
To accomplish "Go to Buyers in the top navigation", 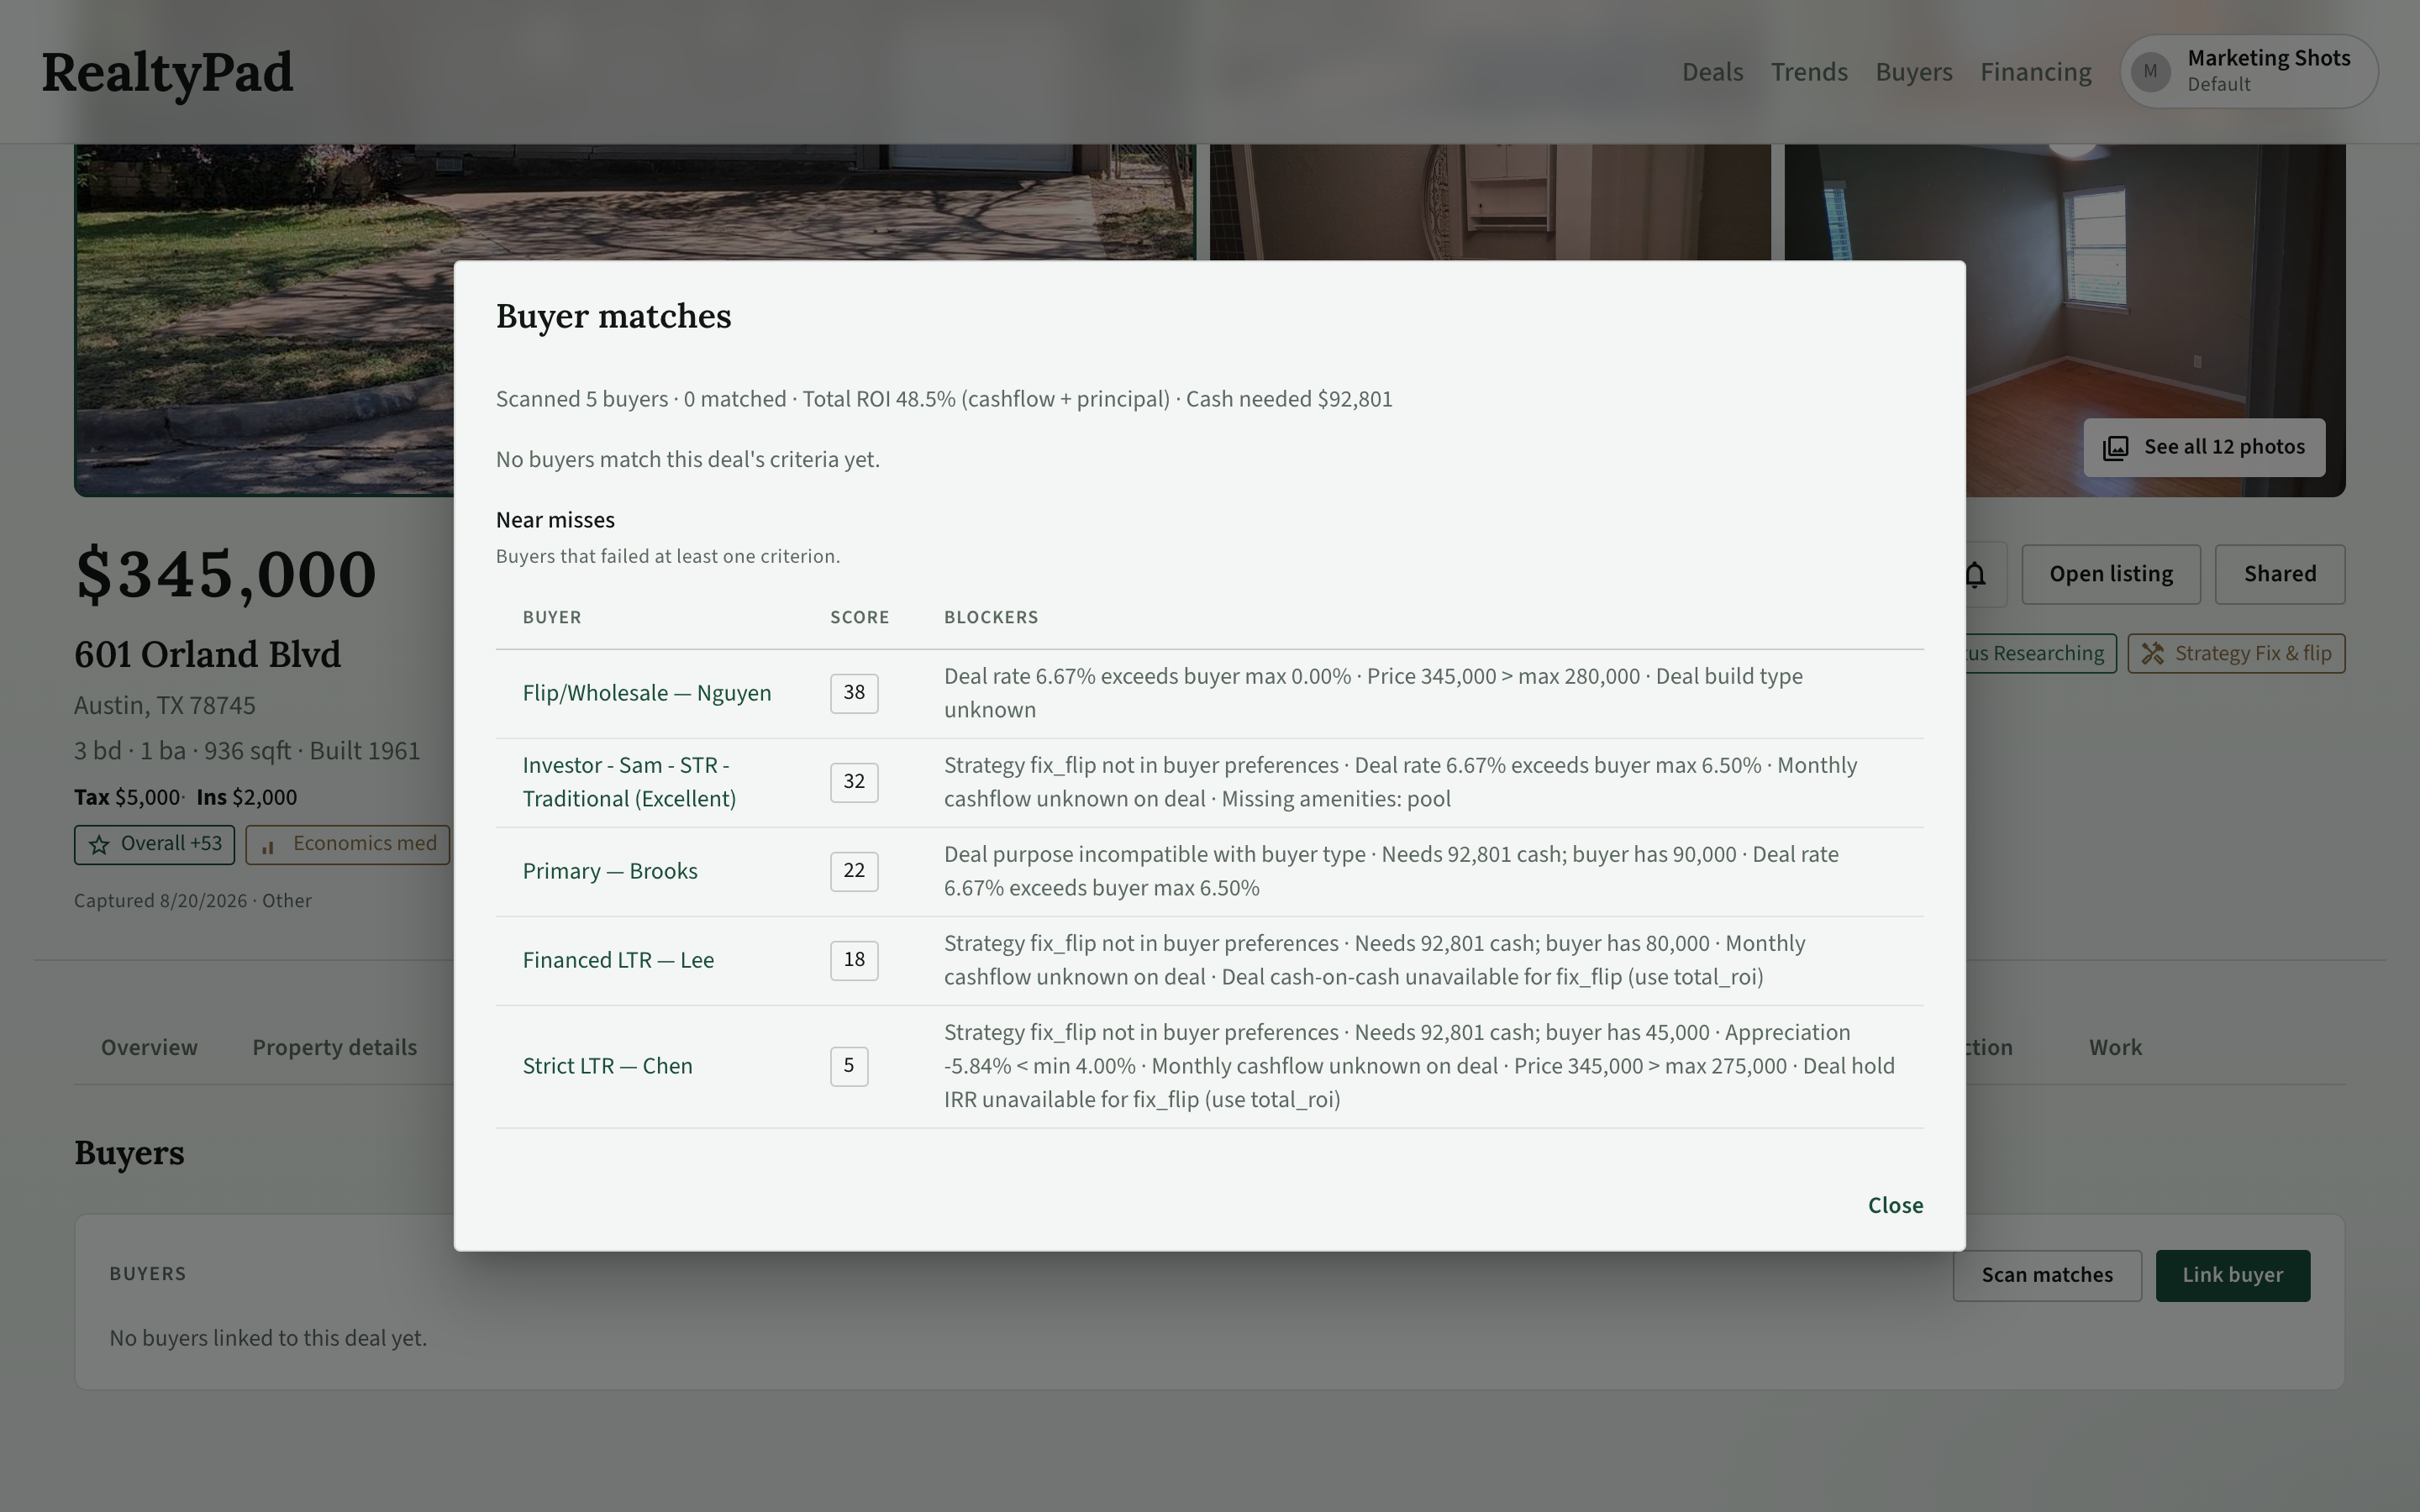I will 1914,72.
